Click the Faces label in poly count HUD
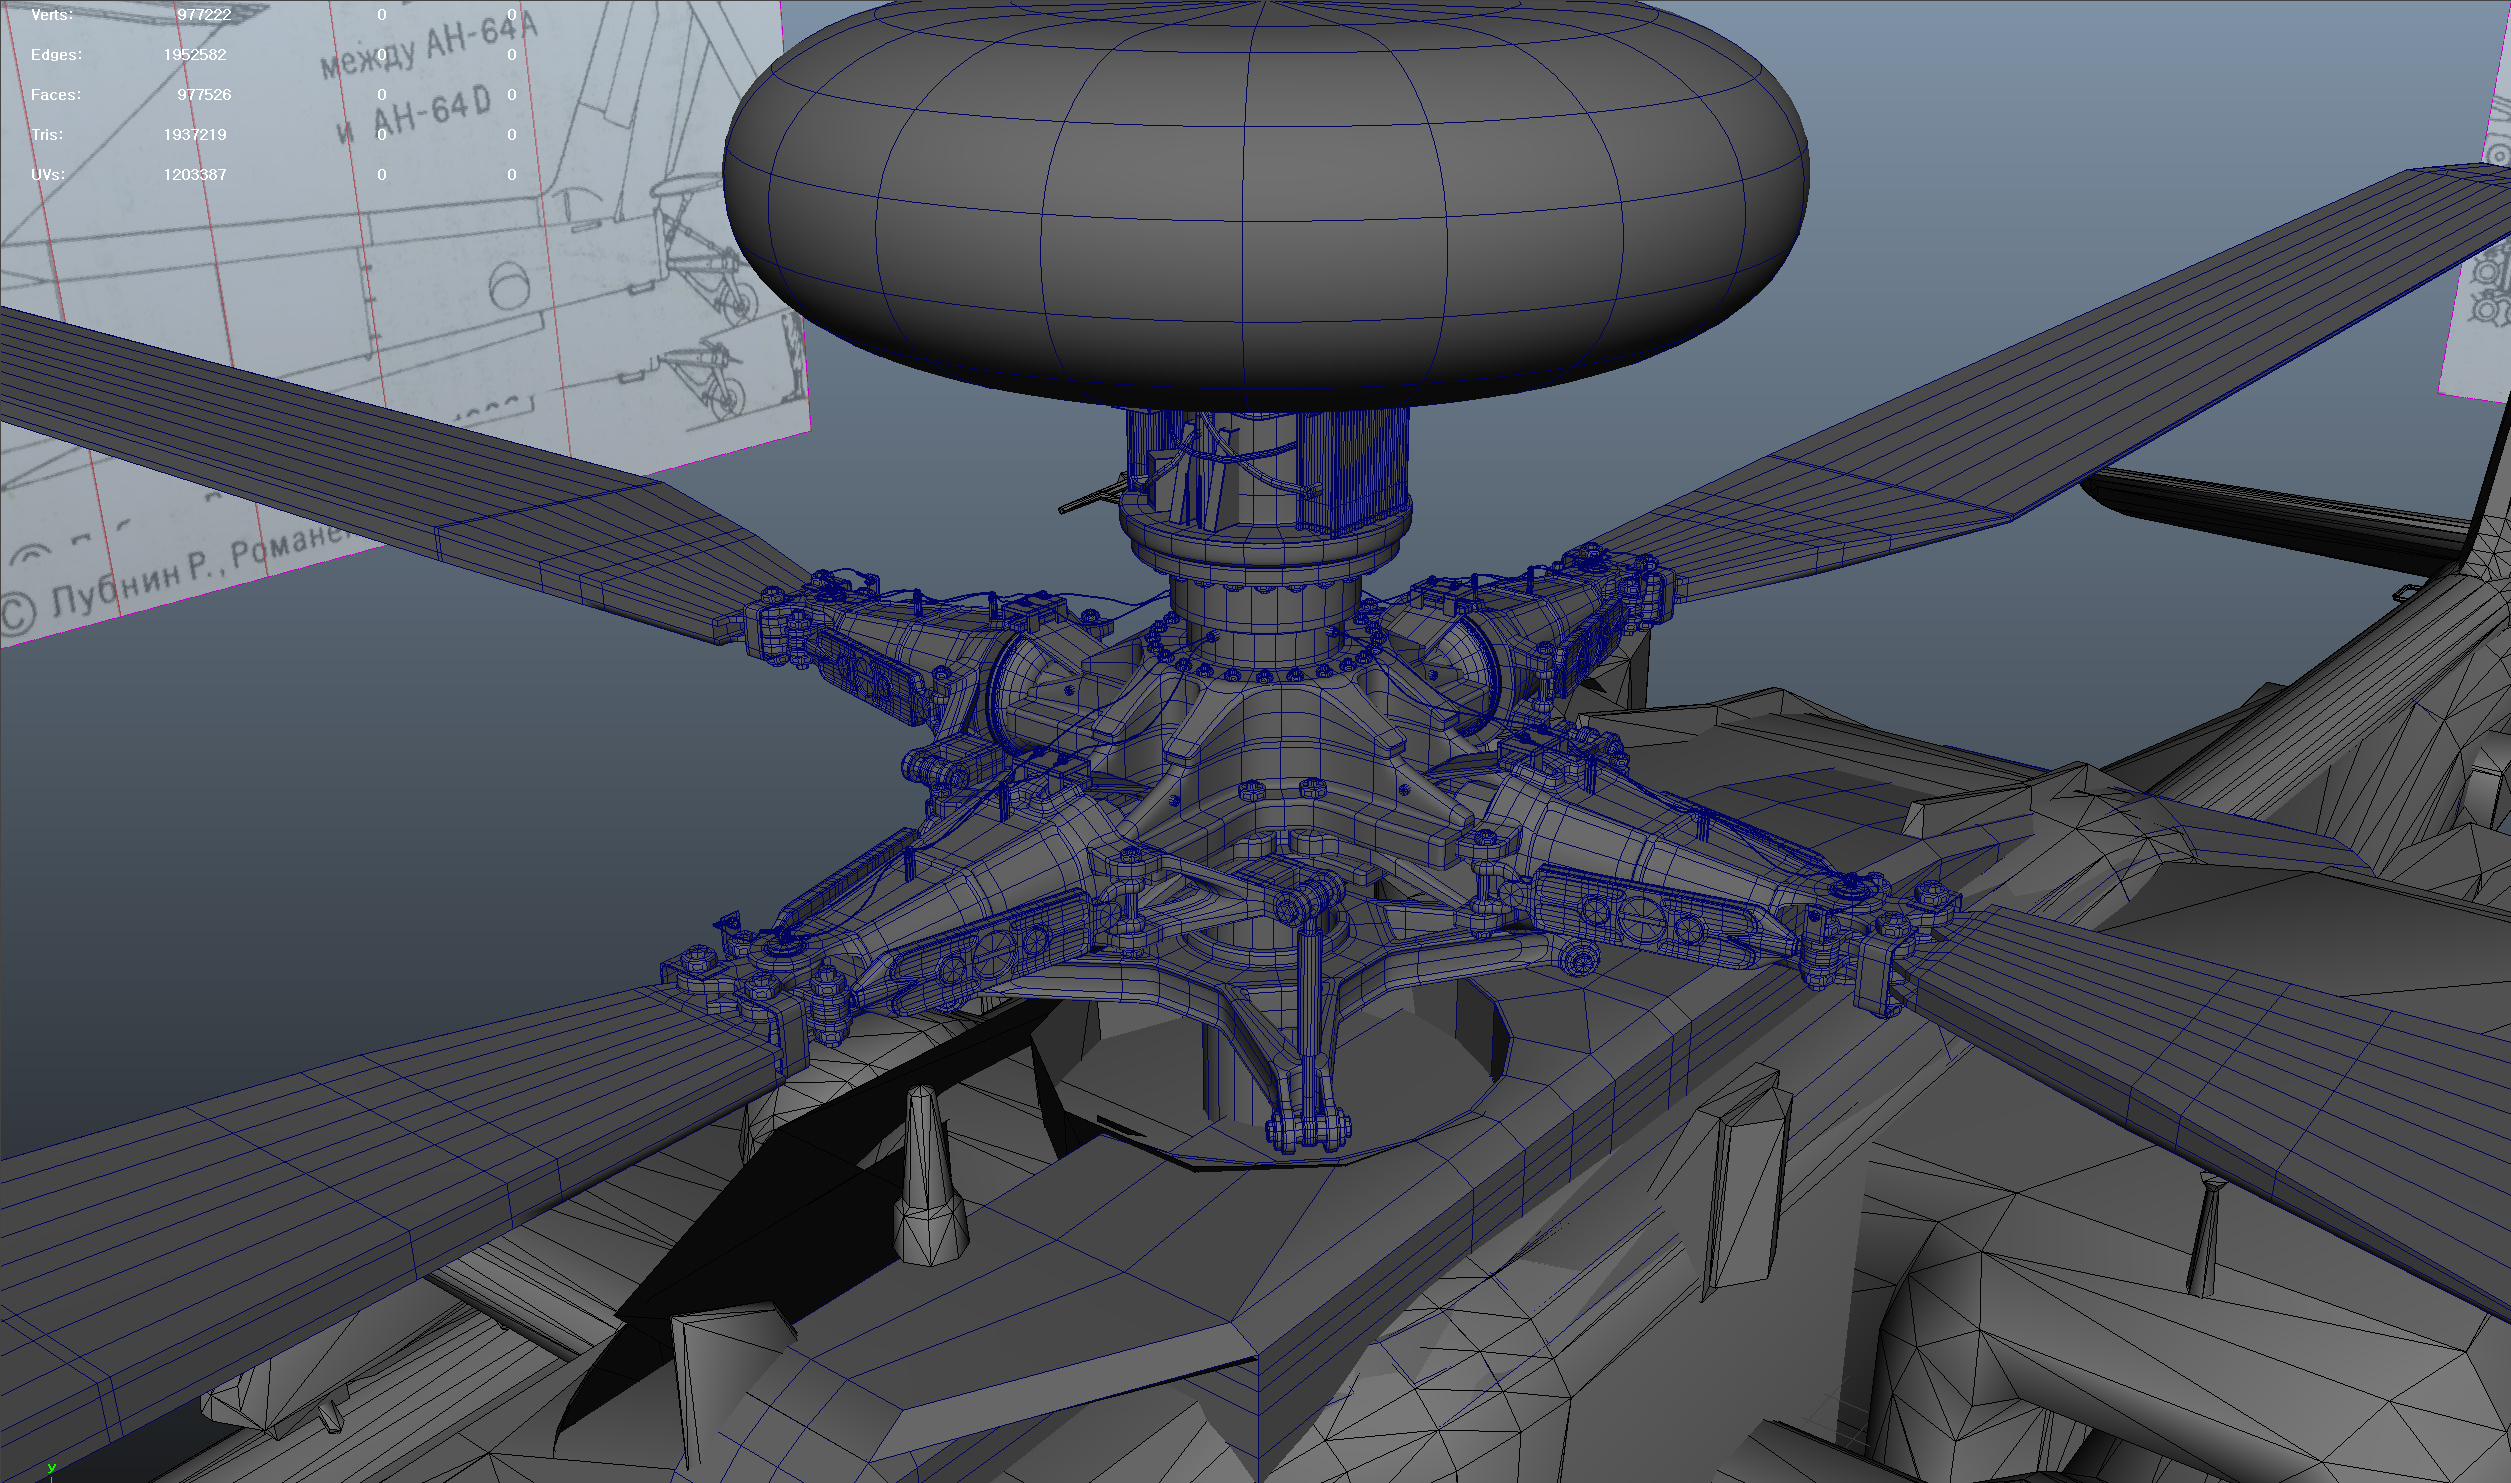The height and width of the screenshot is (1483, 2511). [56, 95]
